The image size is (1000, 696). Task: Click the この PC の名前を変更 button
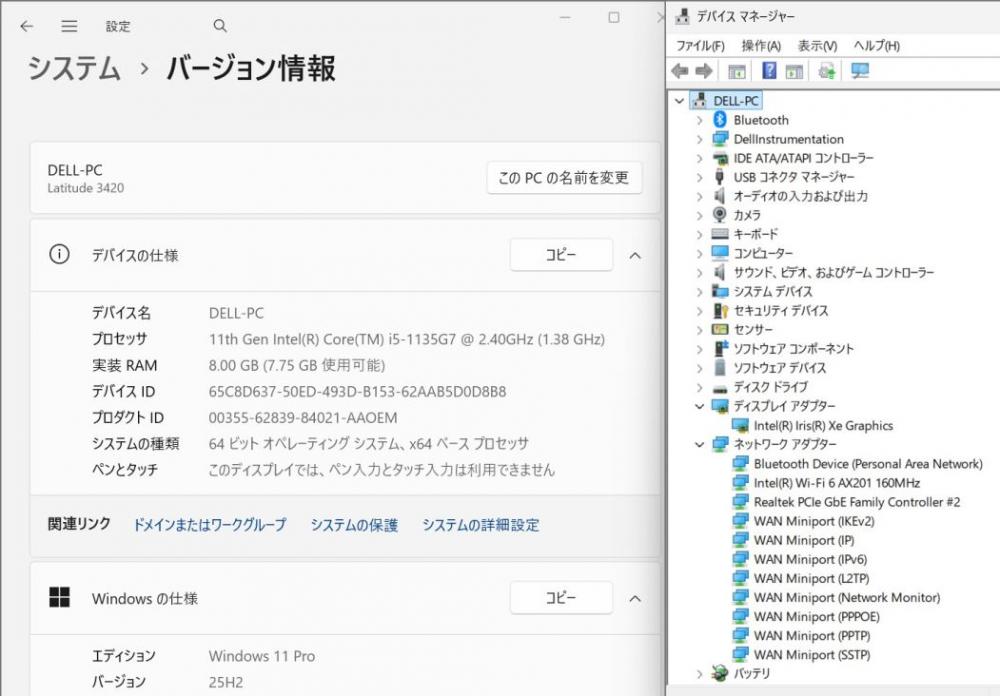click(x=564, y=178)
